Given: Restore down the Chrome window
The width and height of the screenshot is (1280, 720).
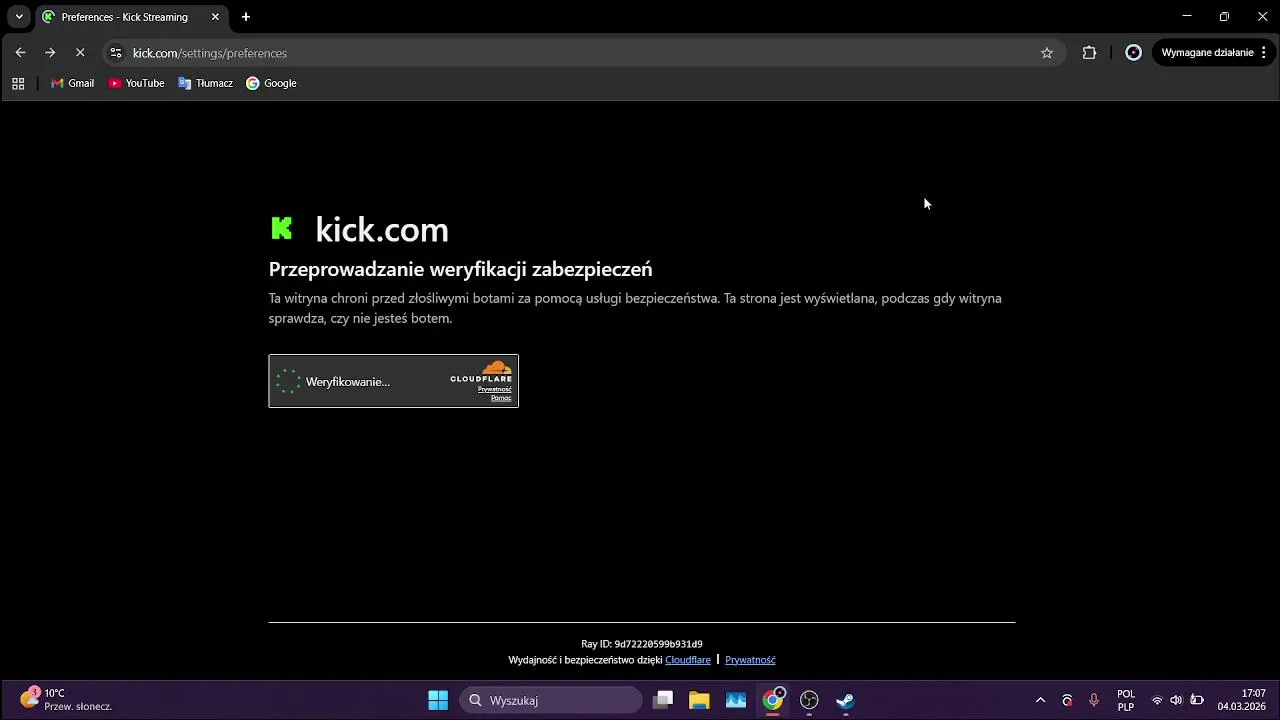Looking at the screenshot, I should [x=1224, y=17].
